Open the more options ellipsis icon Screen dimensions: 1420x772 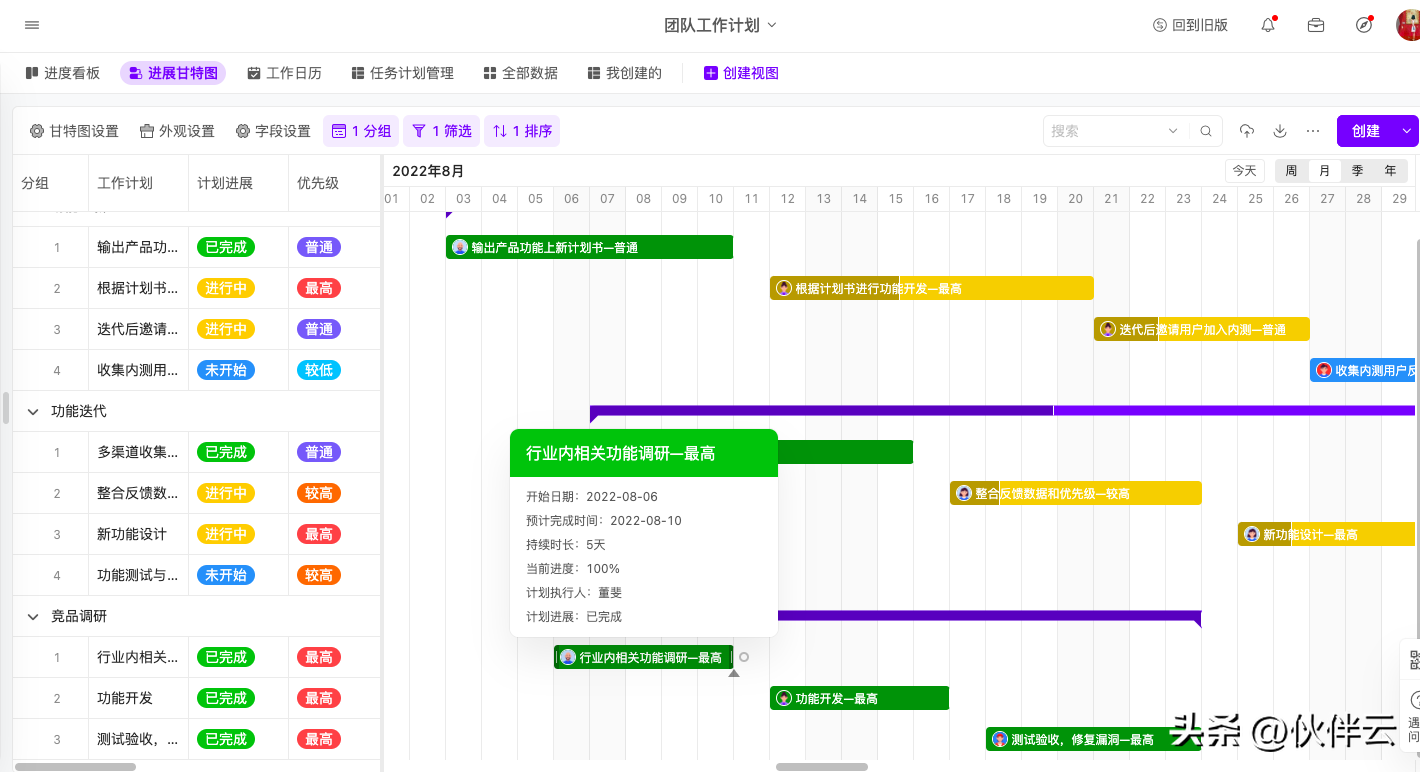tap(1313, 131)
